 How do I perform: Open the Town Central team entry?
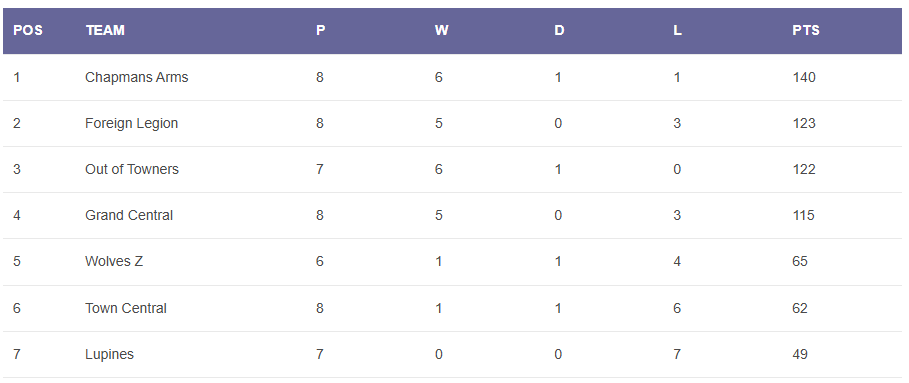[126, 308]
